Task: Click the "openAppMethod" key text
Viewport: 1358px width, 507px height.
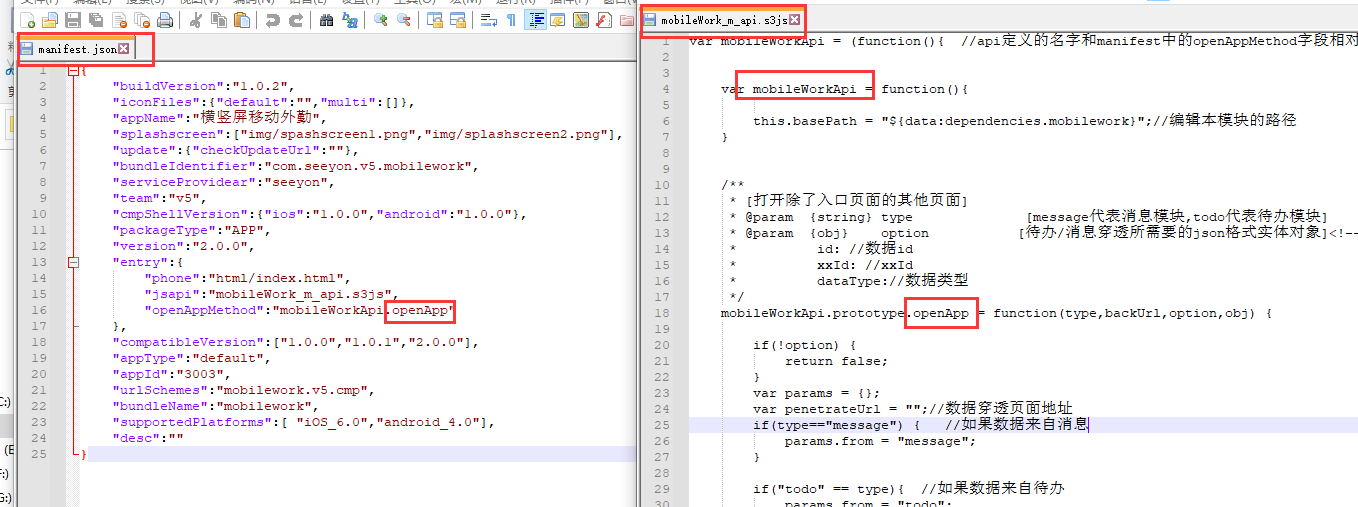Action: click(204, 311)
